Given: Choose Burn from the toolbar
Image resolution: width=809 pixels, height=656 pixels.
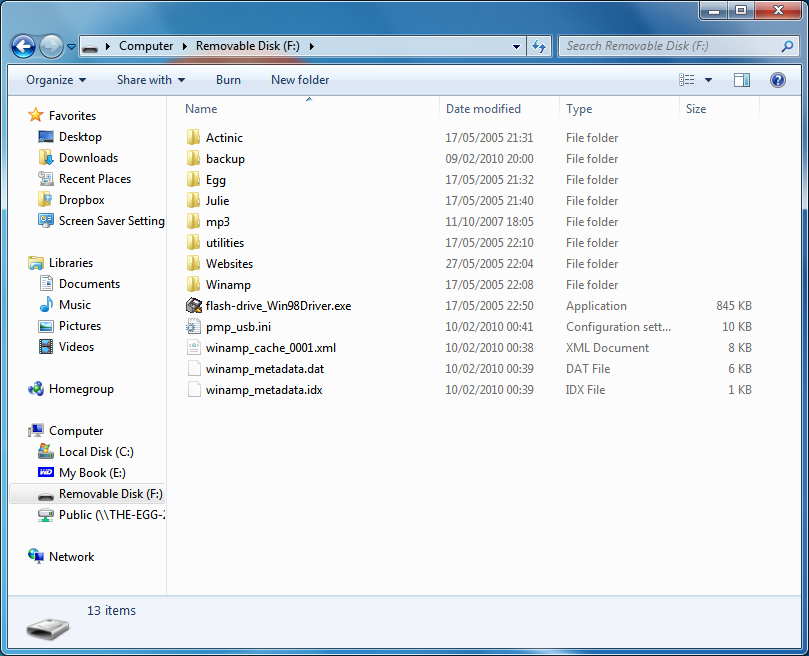Looking at the screenshot, I should pyautogui.click(x=228, y=80).
